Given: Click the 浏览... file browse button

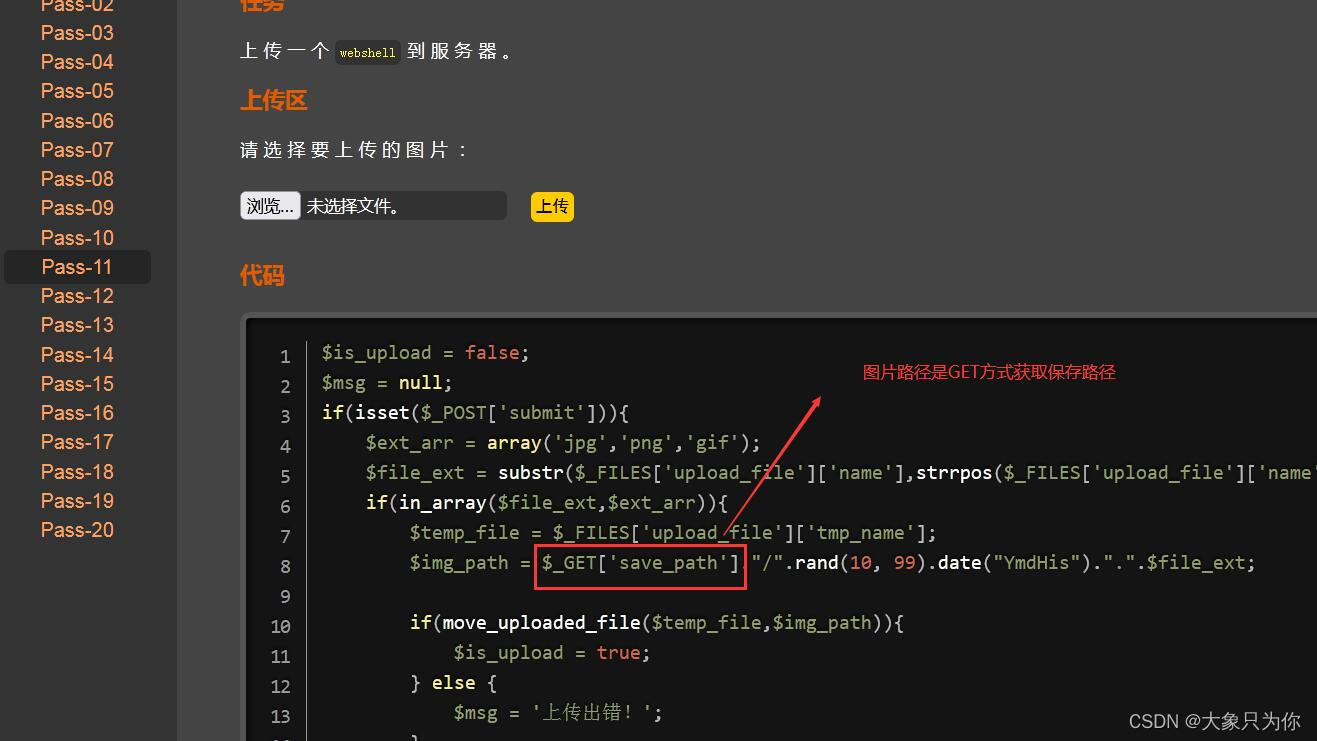Looking at the screenshot, I should tap(270, 206).
